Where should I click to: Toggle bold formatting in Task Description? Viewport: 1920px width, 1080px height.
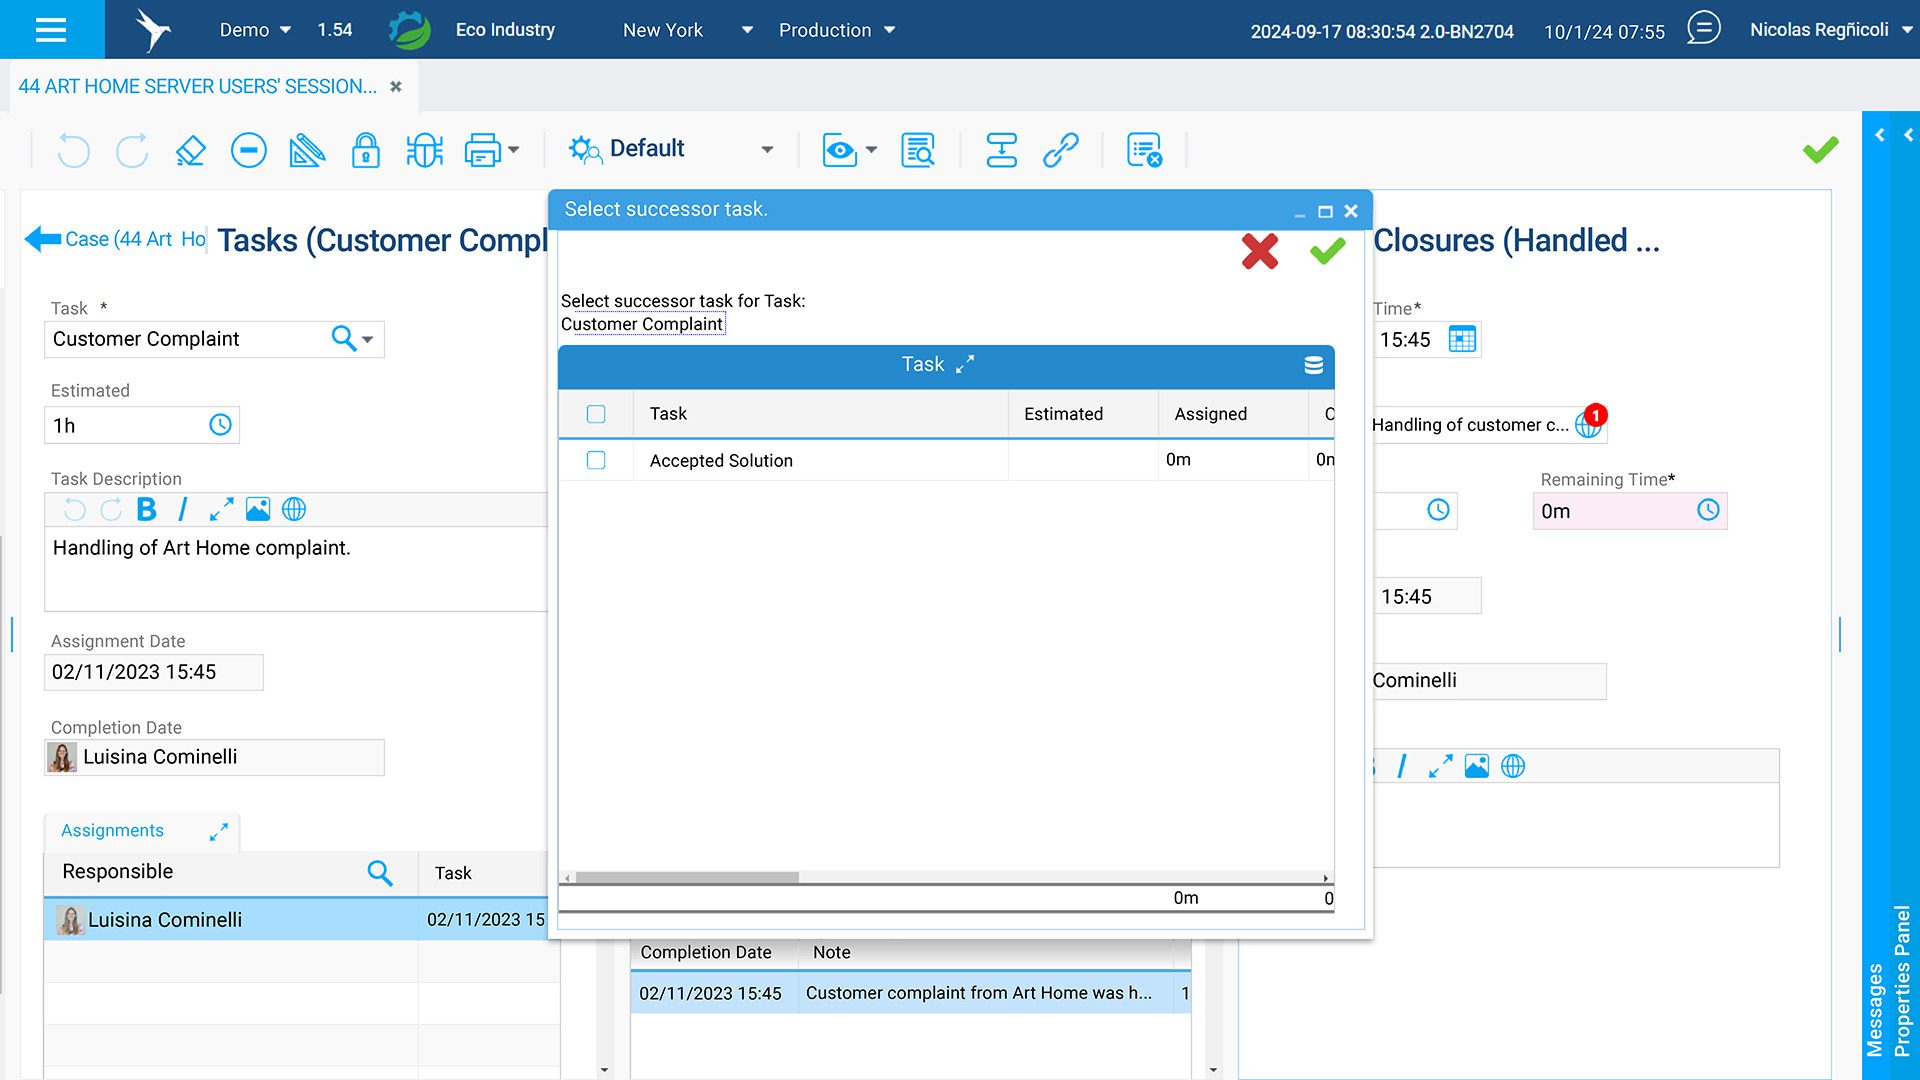[x=147, y=510]
